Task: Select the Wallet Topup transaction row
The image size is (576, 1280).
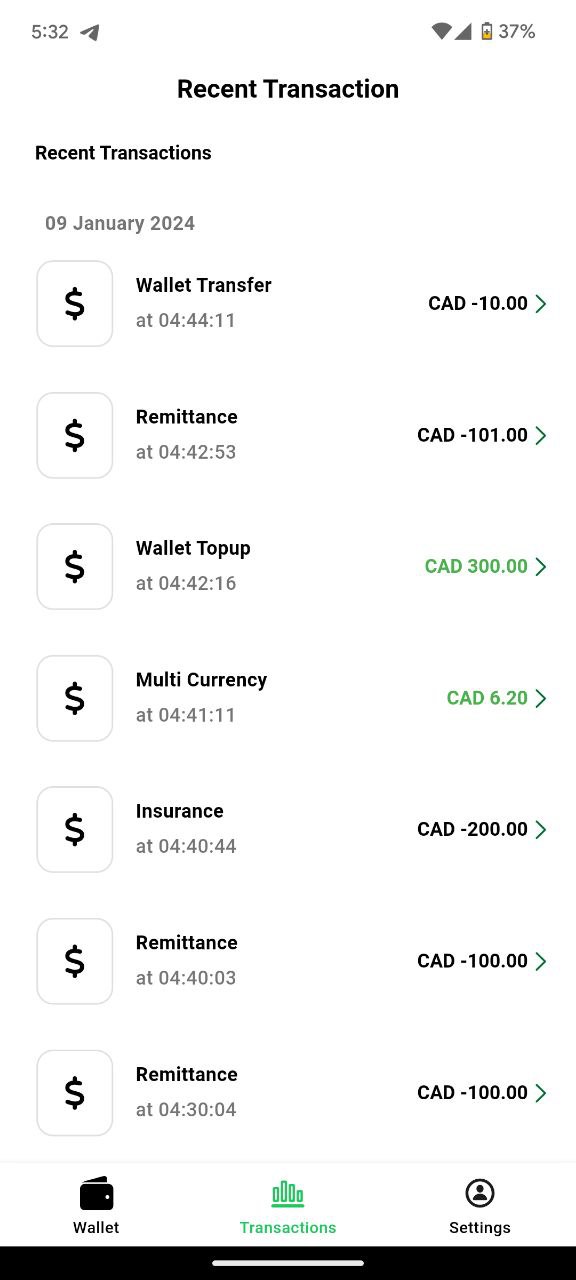Action: pos(288,566)
